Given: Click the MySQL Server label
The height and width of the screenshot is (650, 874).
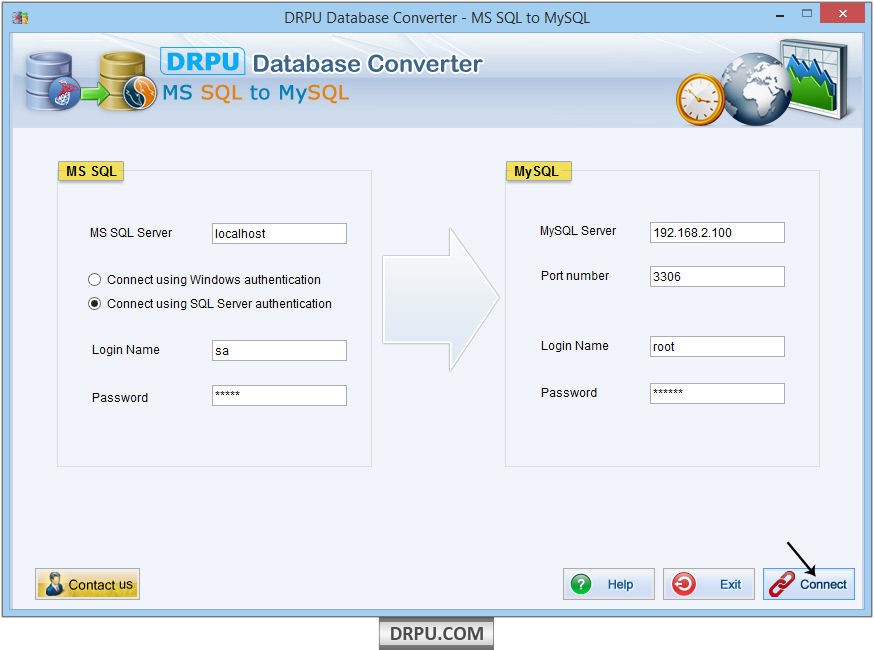Looking at the screenshot, I should pyautogui.click(x=578, y=231).
